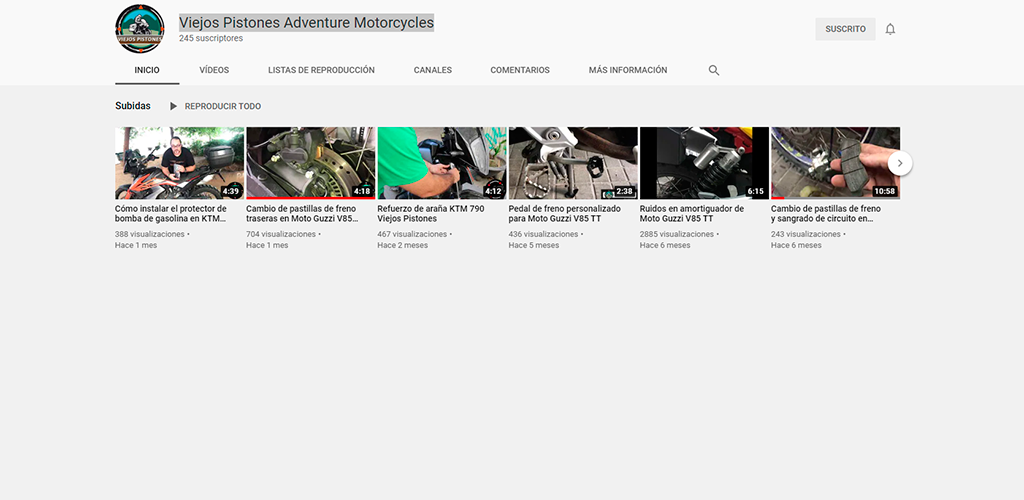This screenshot has width=1024, height=500.
Task: Select the INICIO tab
Action: (147, 70)
